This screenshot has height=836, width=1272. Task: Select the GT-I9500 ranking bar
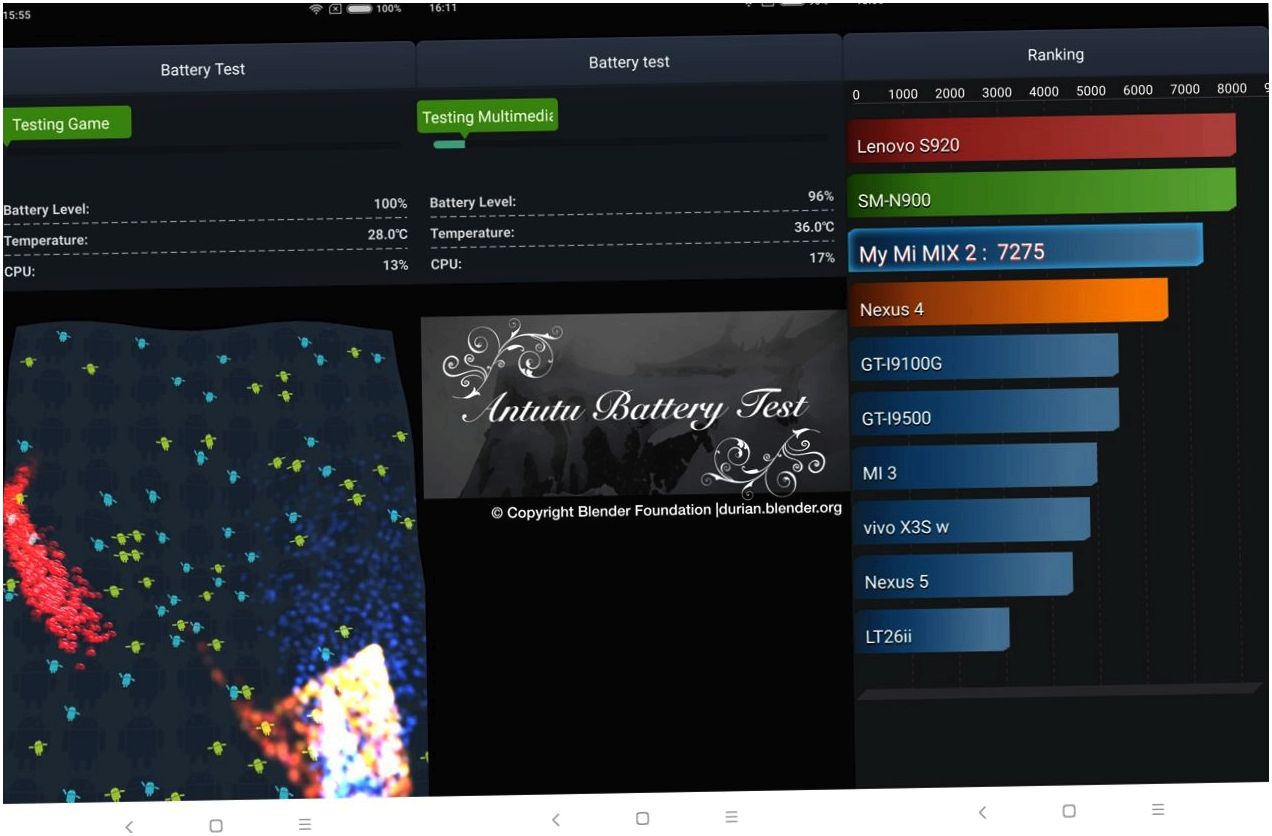point(985,411)
